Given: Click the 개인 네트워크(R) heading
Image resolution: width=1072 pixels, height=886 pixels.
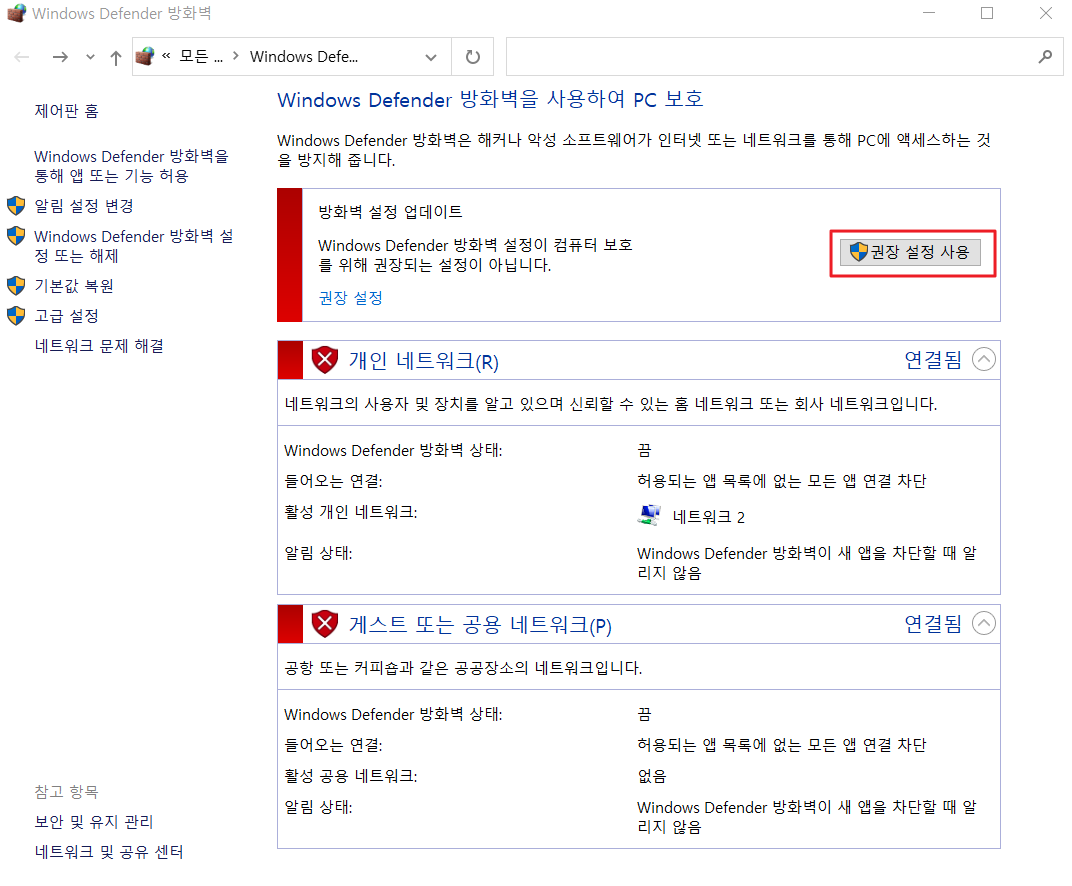Looking at the screenshot, I should tap(424, 361).
